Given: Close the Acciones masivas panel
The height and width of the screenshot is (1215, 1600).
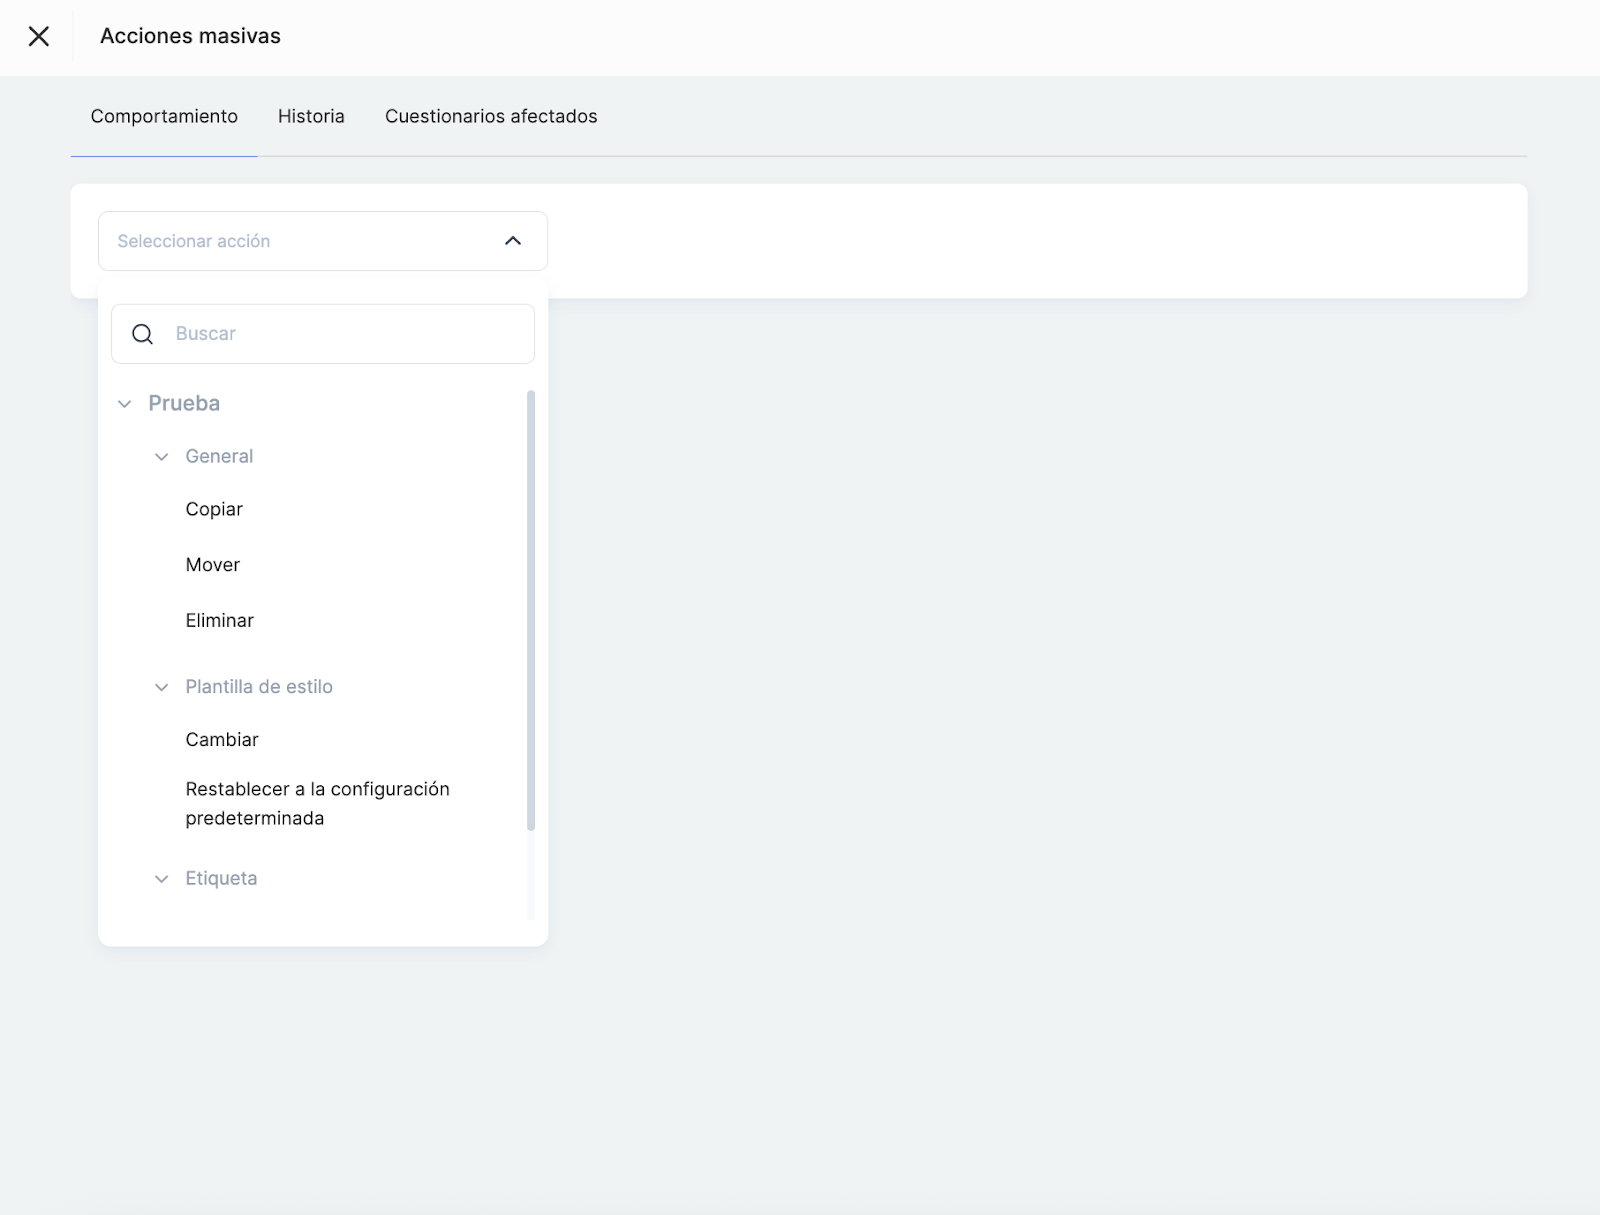Looking at the screenshot, I should pos(38,37).
